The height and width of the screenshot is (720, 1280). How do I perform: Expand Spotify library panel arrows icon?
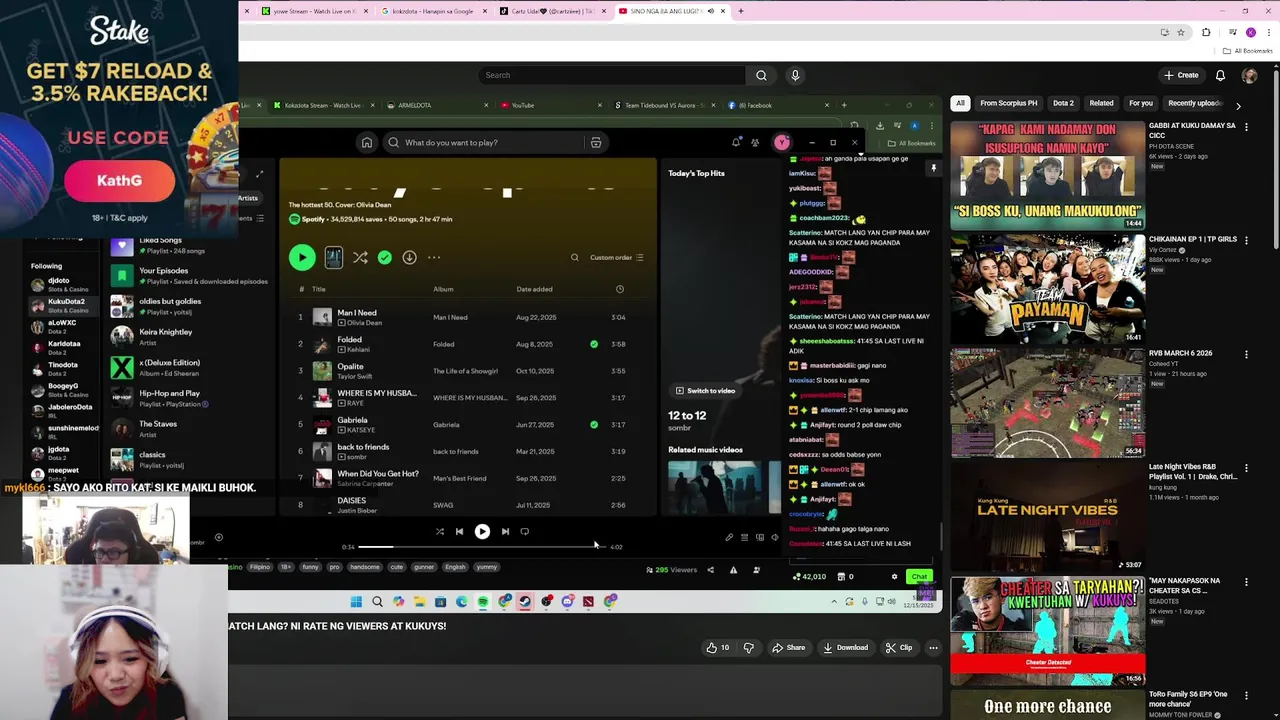[259, 174]
